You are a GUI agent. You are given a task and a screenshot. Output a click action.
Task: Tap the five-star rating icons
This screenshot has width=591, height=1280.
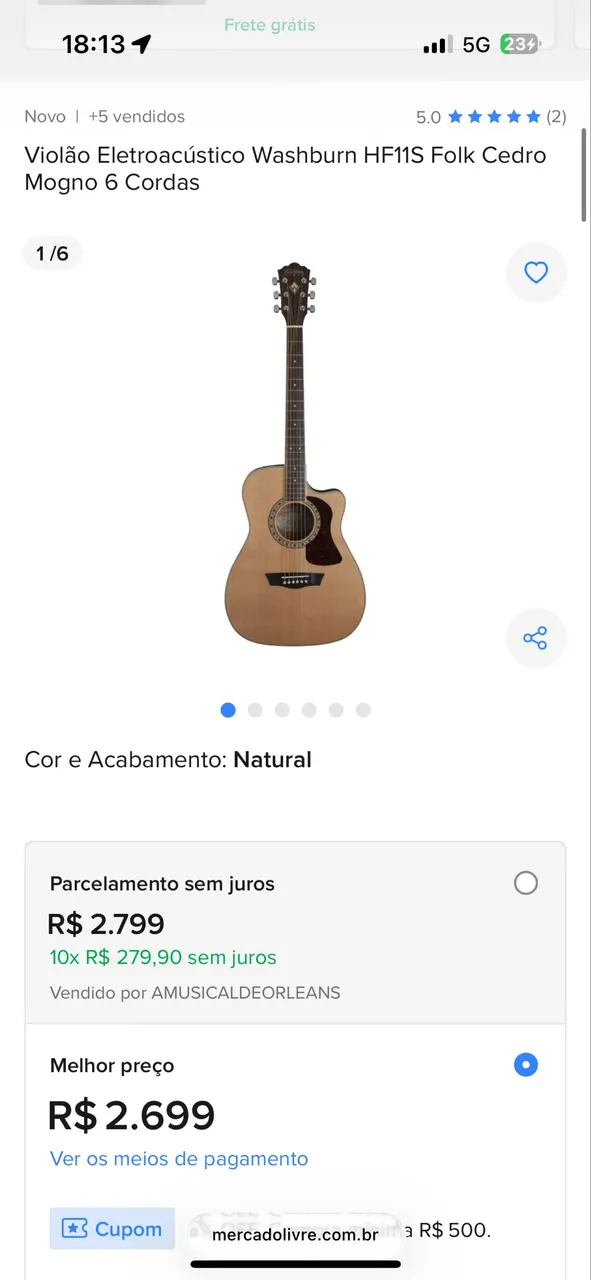tap(494, 117)
